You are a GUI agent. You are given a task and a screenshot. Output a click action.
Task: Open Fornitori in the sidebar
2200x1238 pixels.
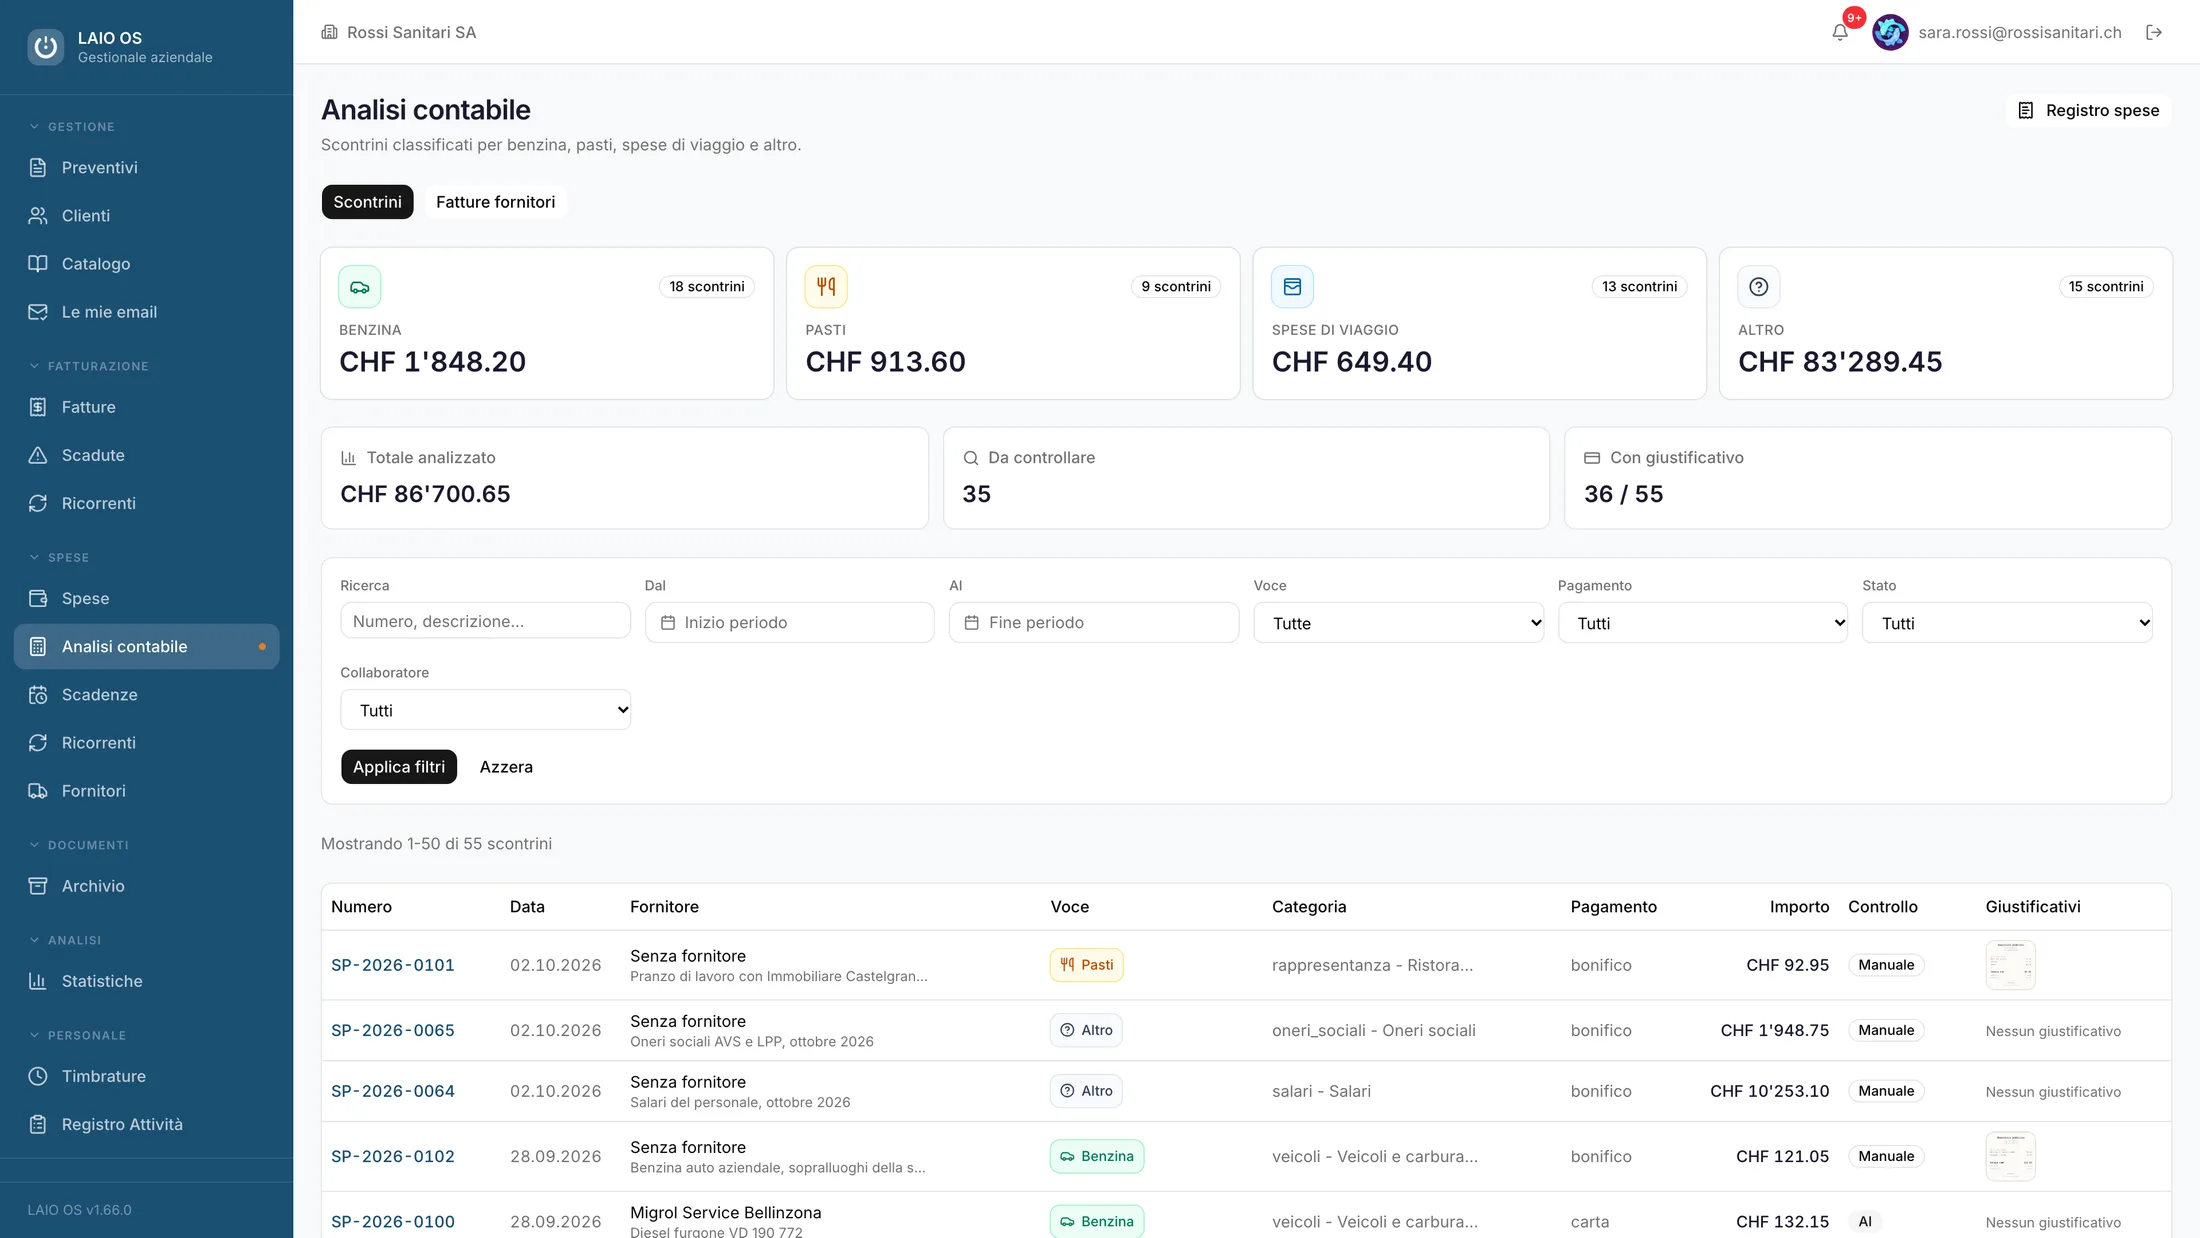coord(146,790)
